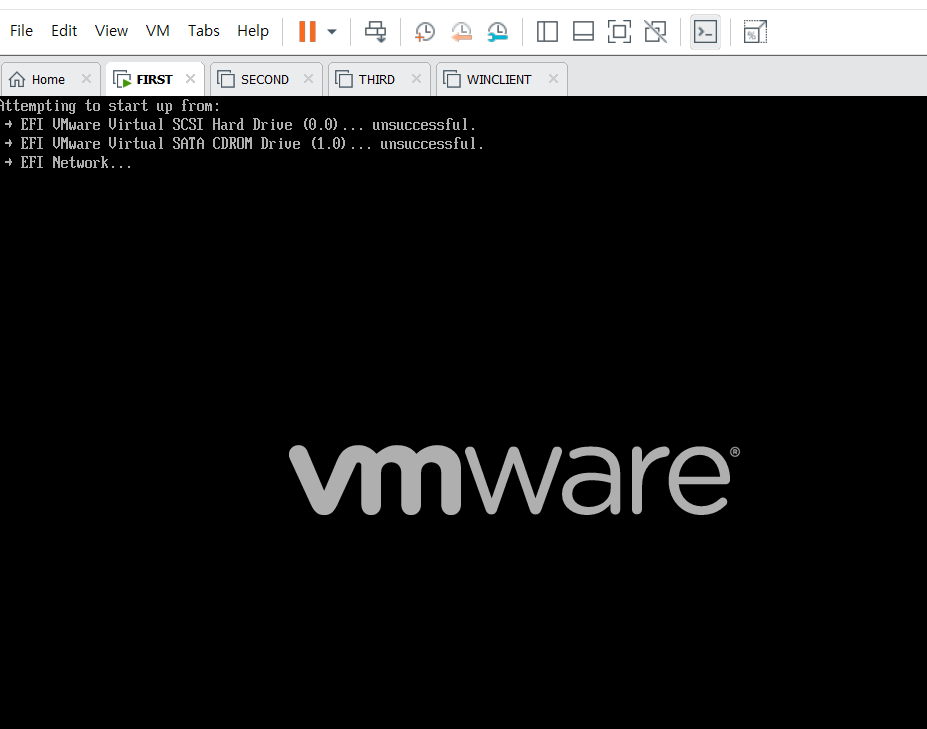
Task: Switch to the THIRD VM tab
Action: click(377, 79)
